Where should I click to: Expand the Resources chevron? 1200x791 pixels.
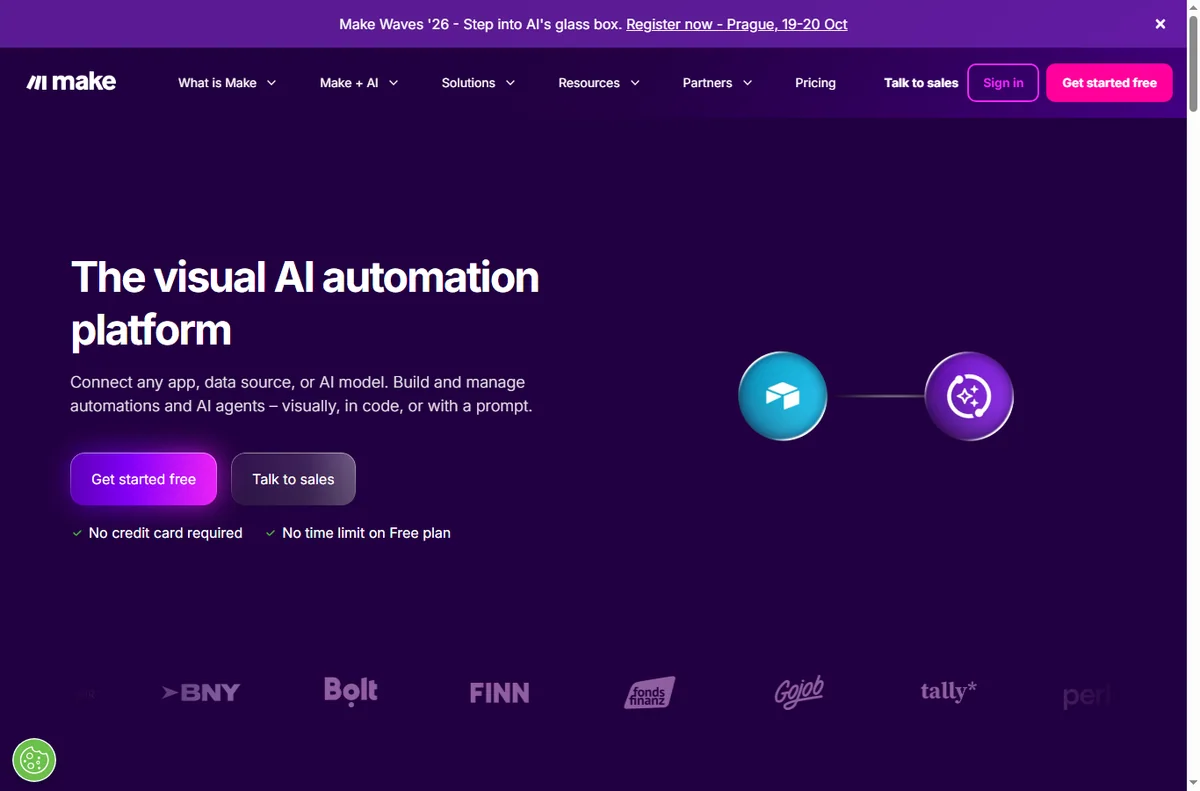[x=634, y=83]
